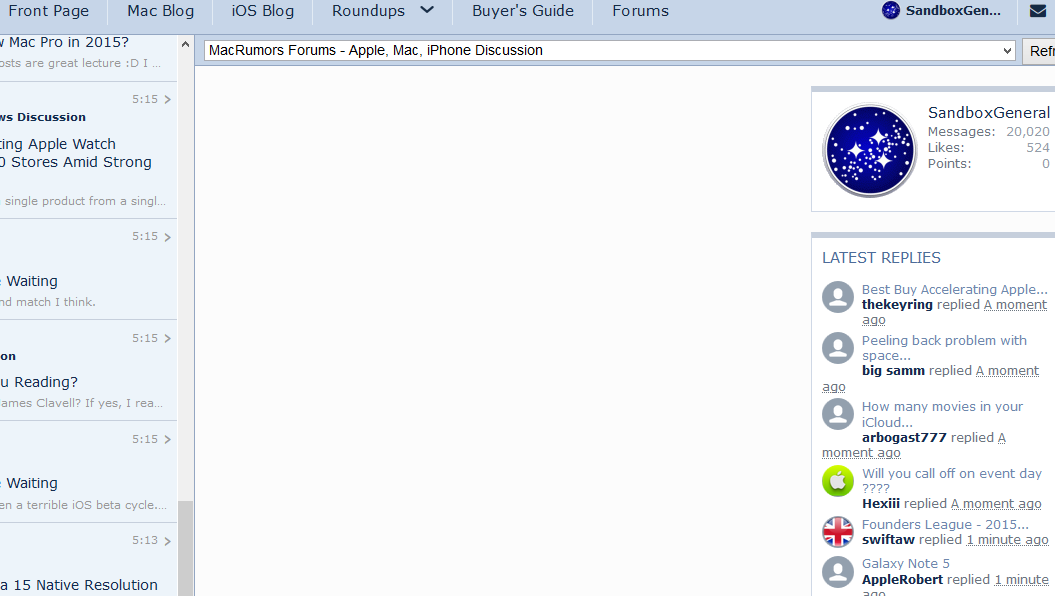Open SandboxGeneral profile name link

(x=988, y=112)
